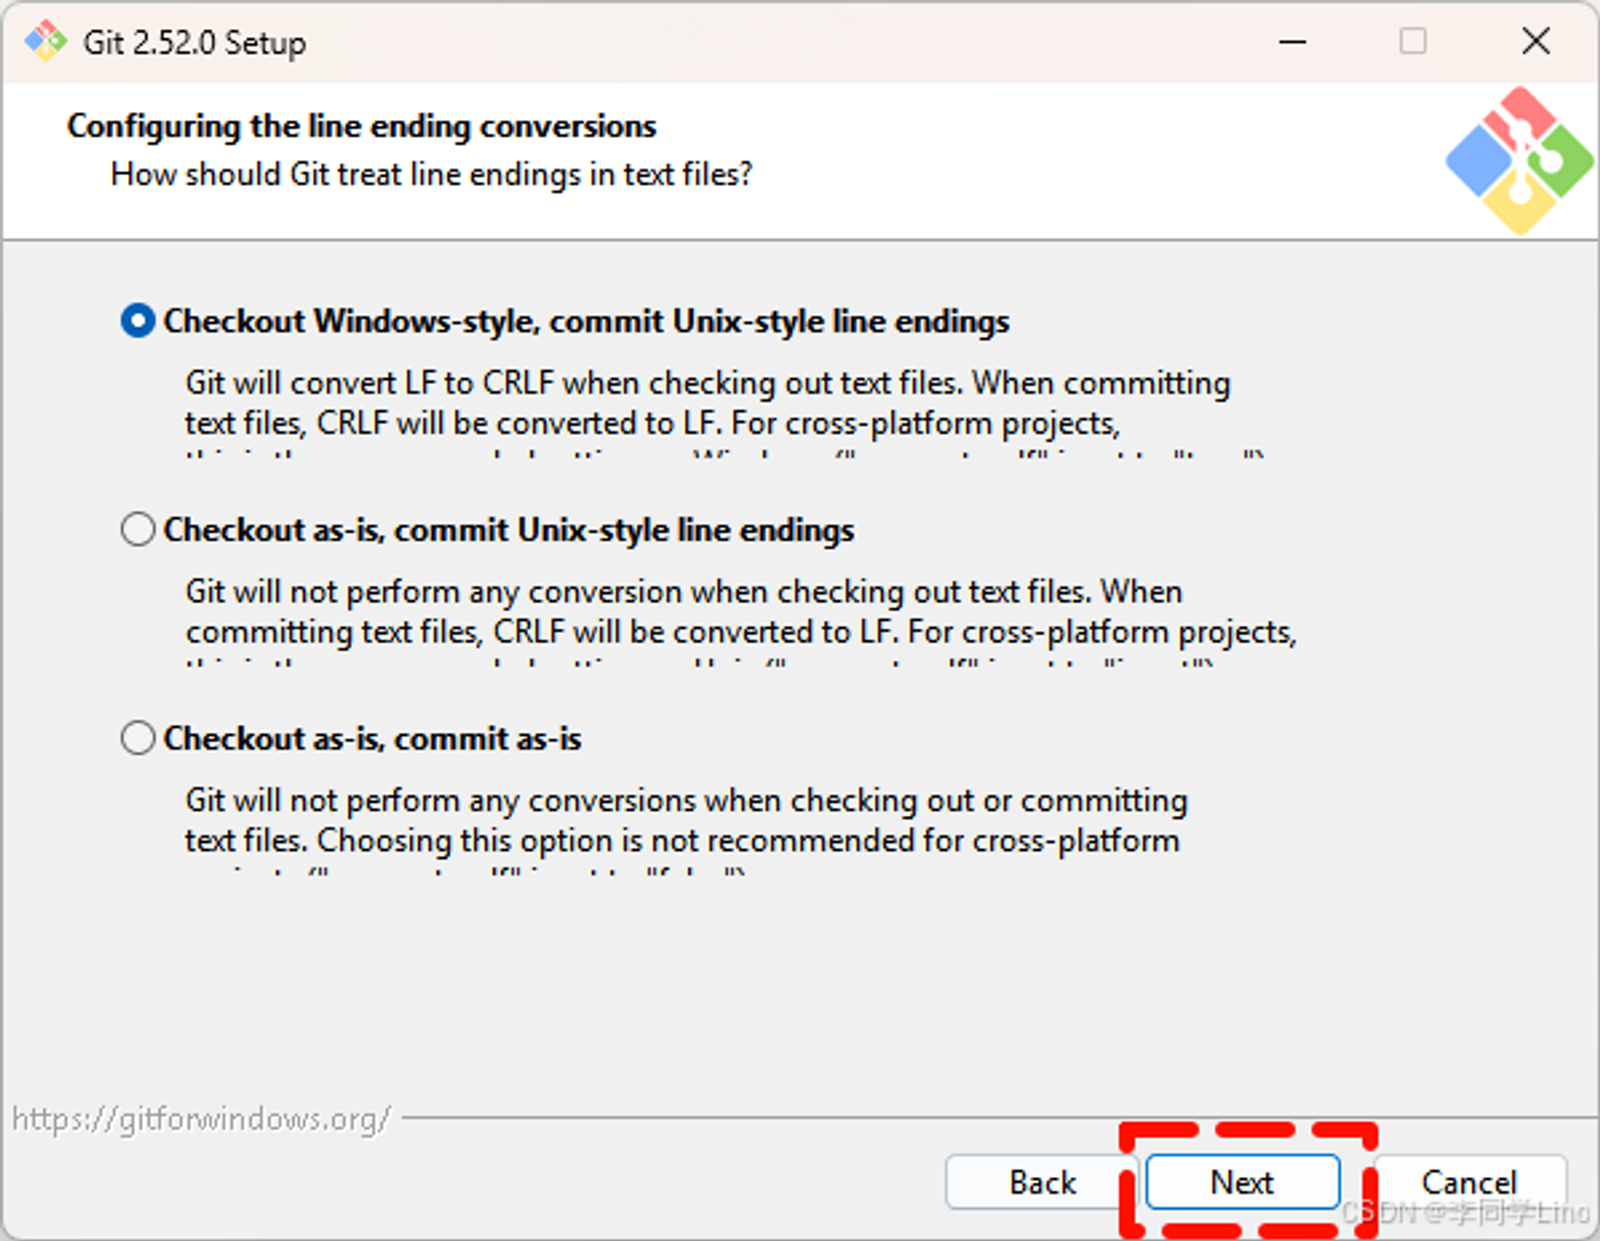Click the Git icon in the title bar

point(46,42)
